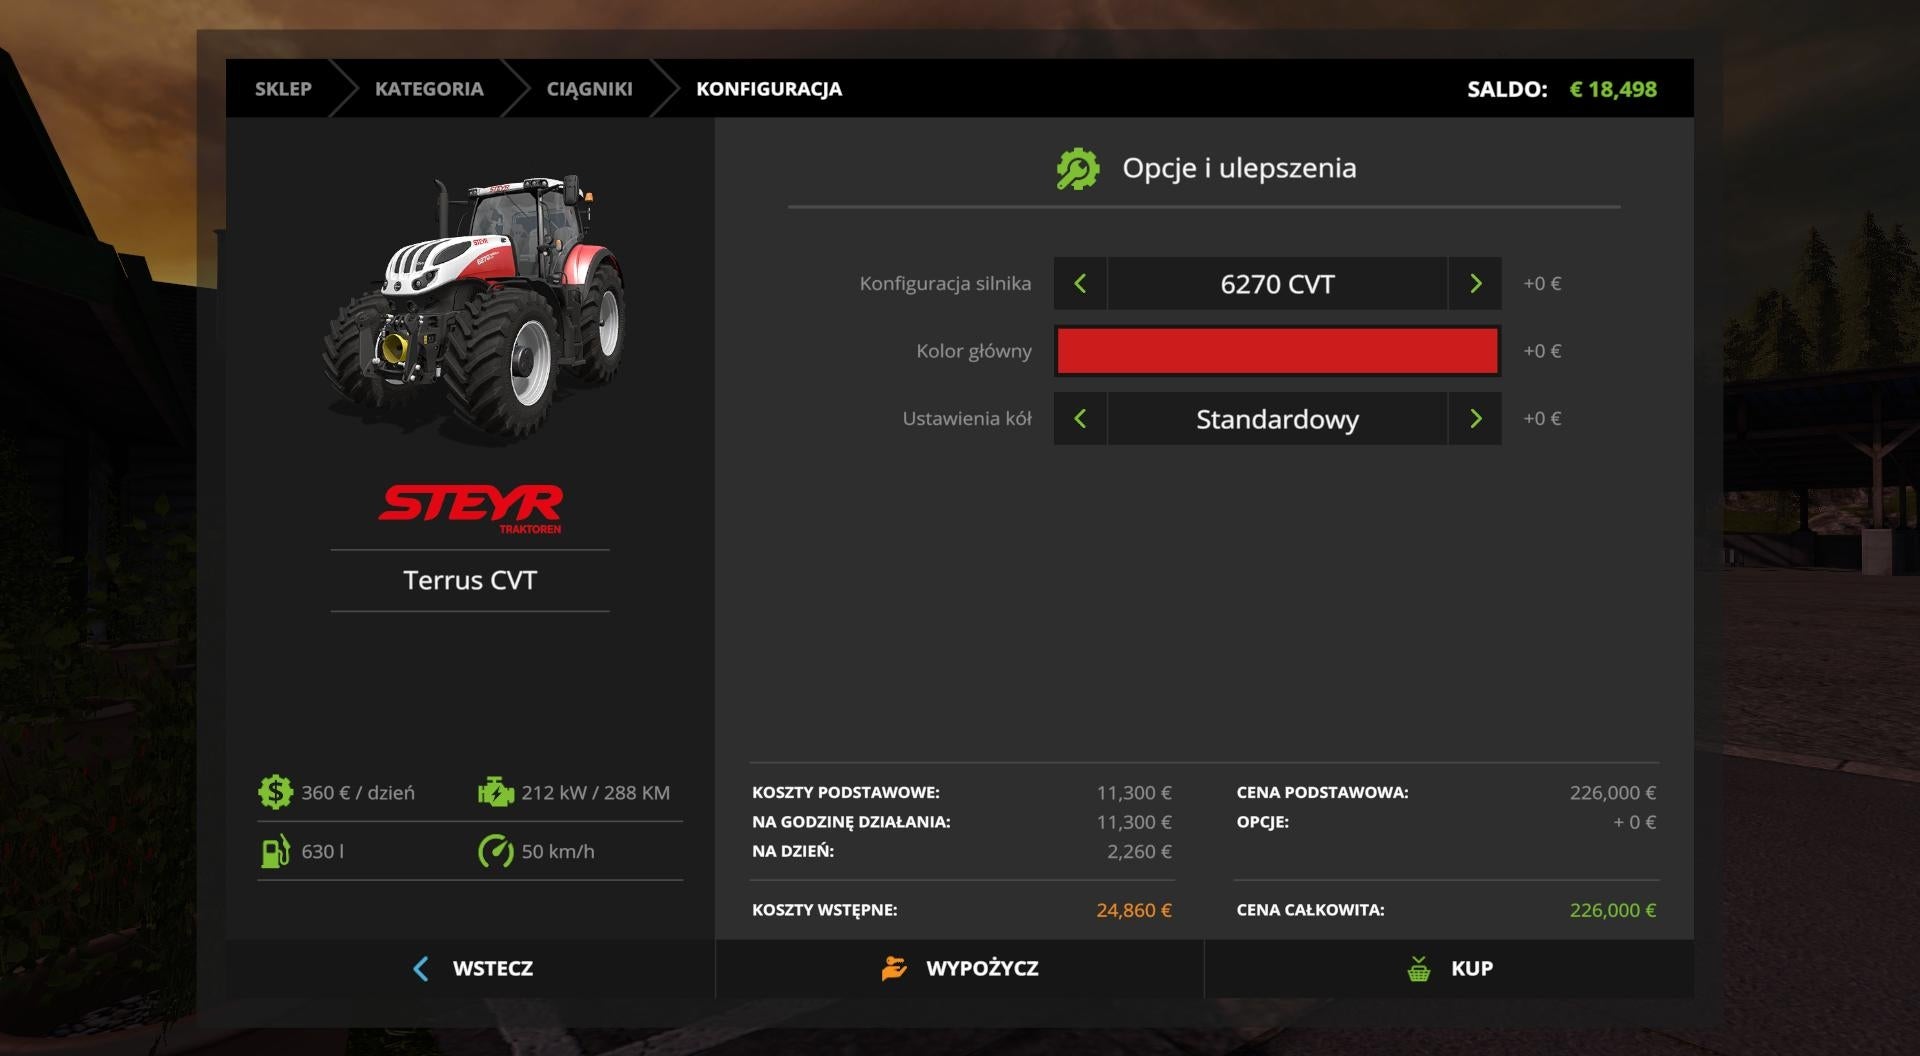Click the KOSZTY WSTĘPNE label

click(825, 910)
